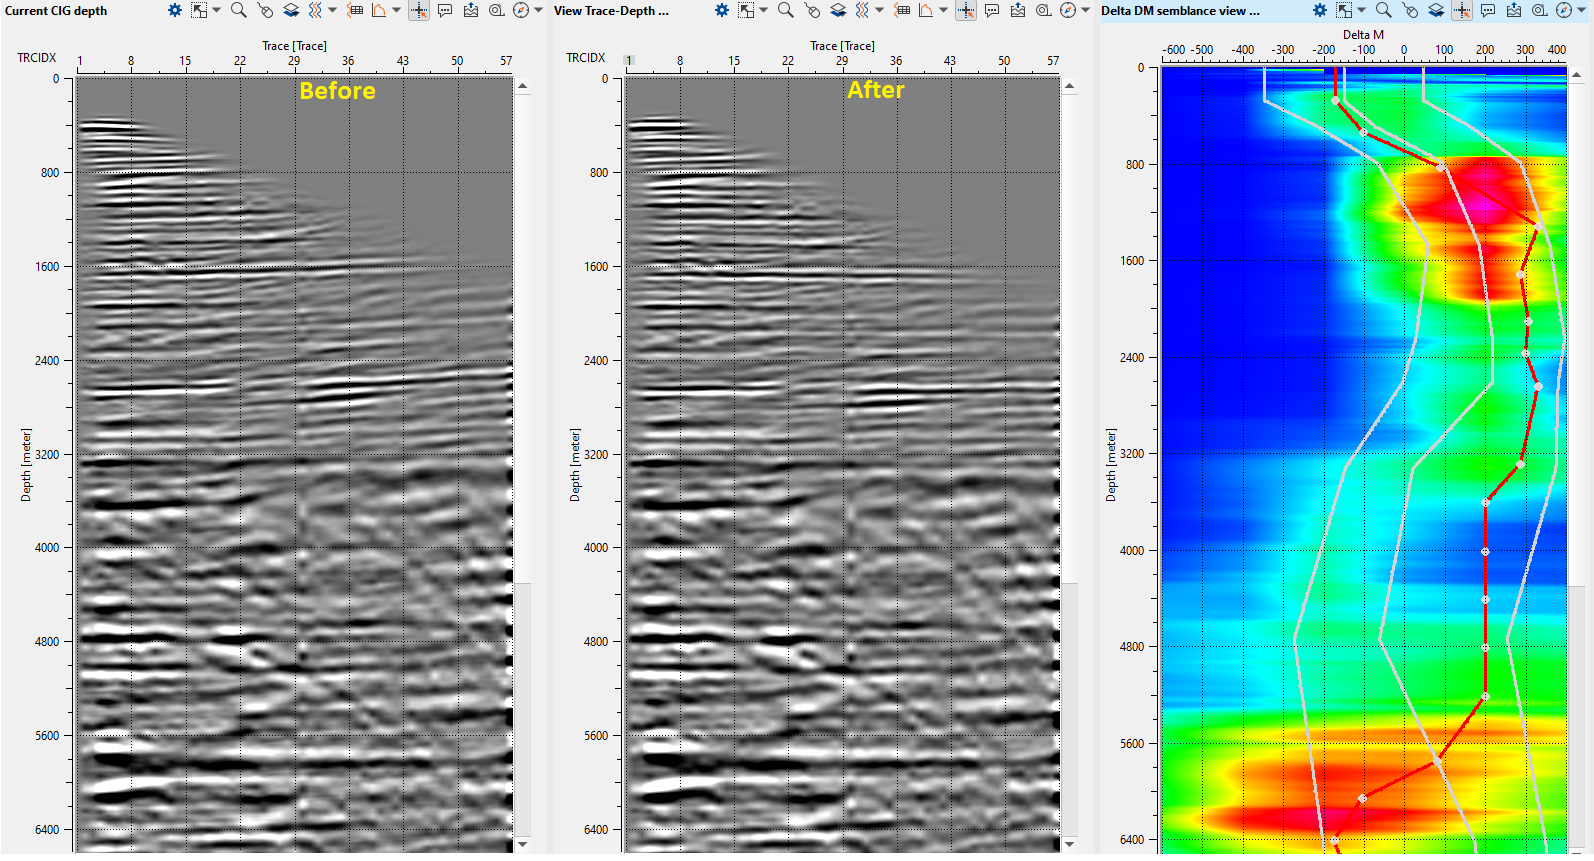Click the scroll down arrow of View Trace-Depth panel
1594x861 pixels.
point(1070,844)
